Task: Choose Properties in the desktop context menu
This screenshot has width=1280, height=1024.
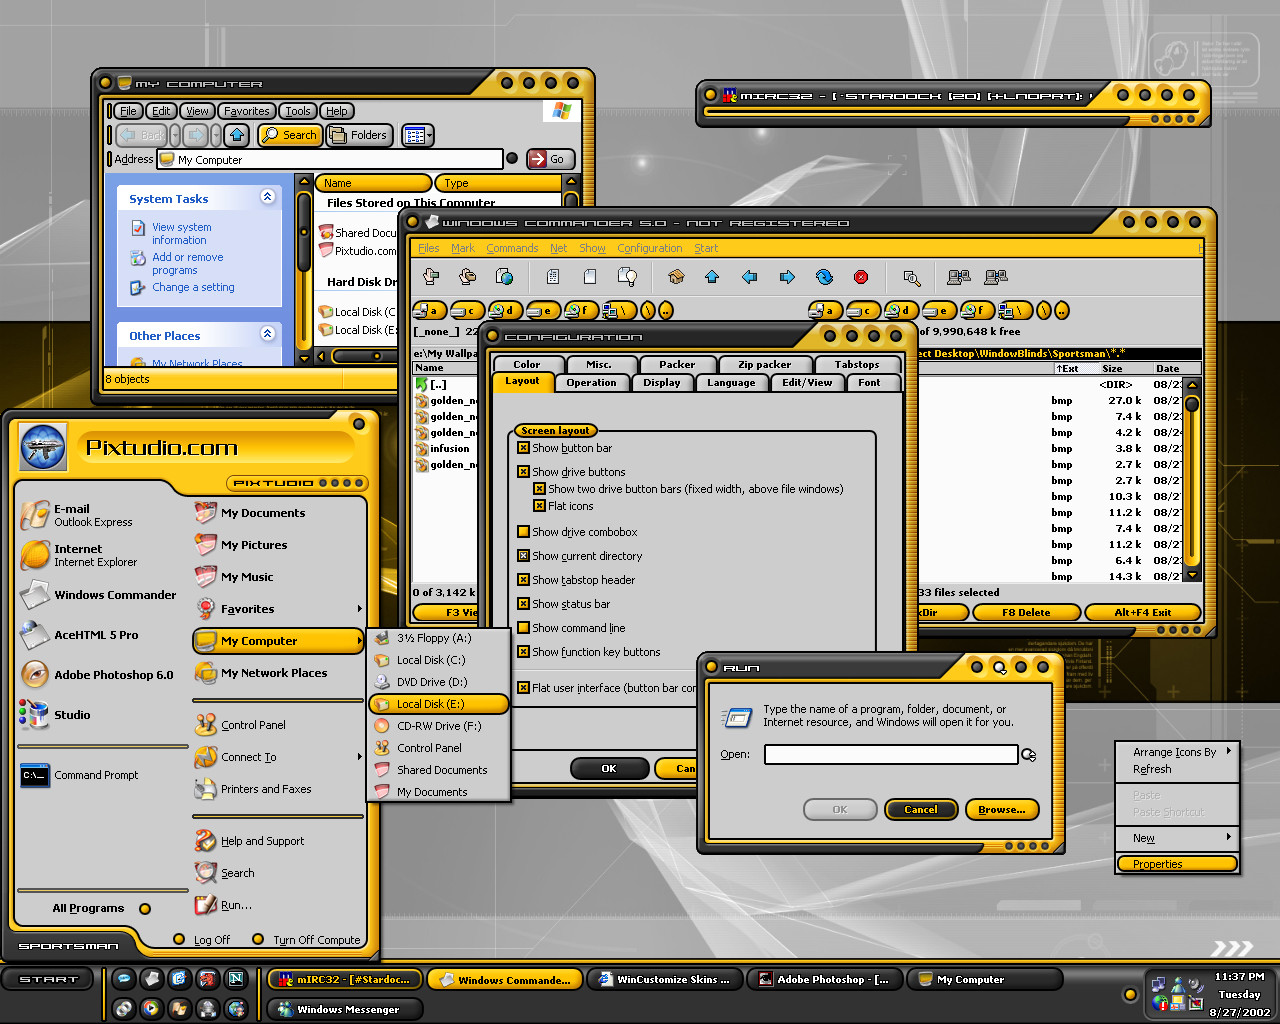Action: 1178,864
